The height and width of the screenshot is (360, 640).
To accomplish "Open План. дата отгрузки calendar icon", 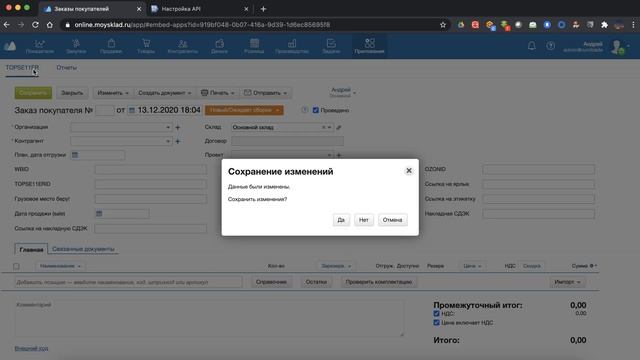I will (x=75, y=155).
